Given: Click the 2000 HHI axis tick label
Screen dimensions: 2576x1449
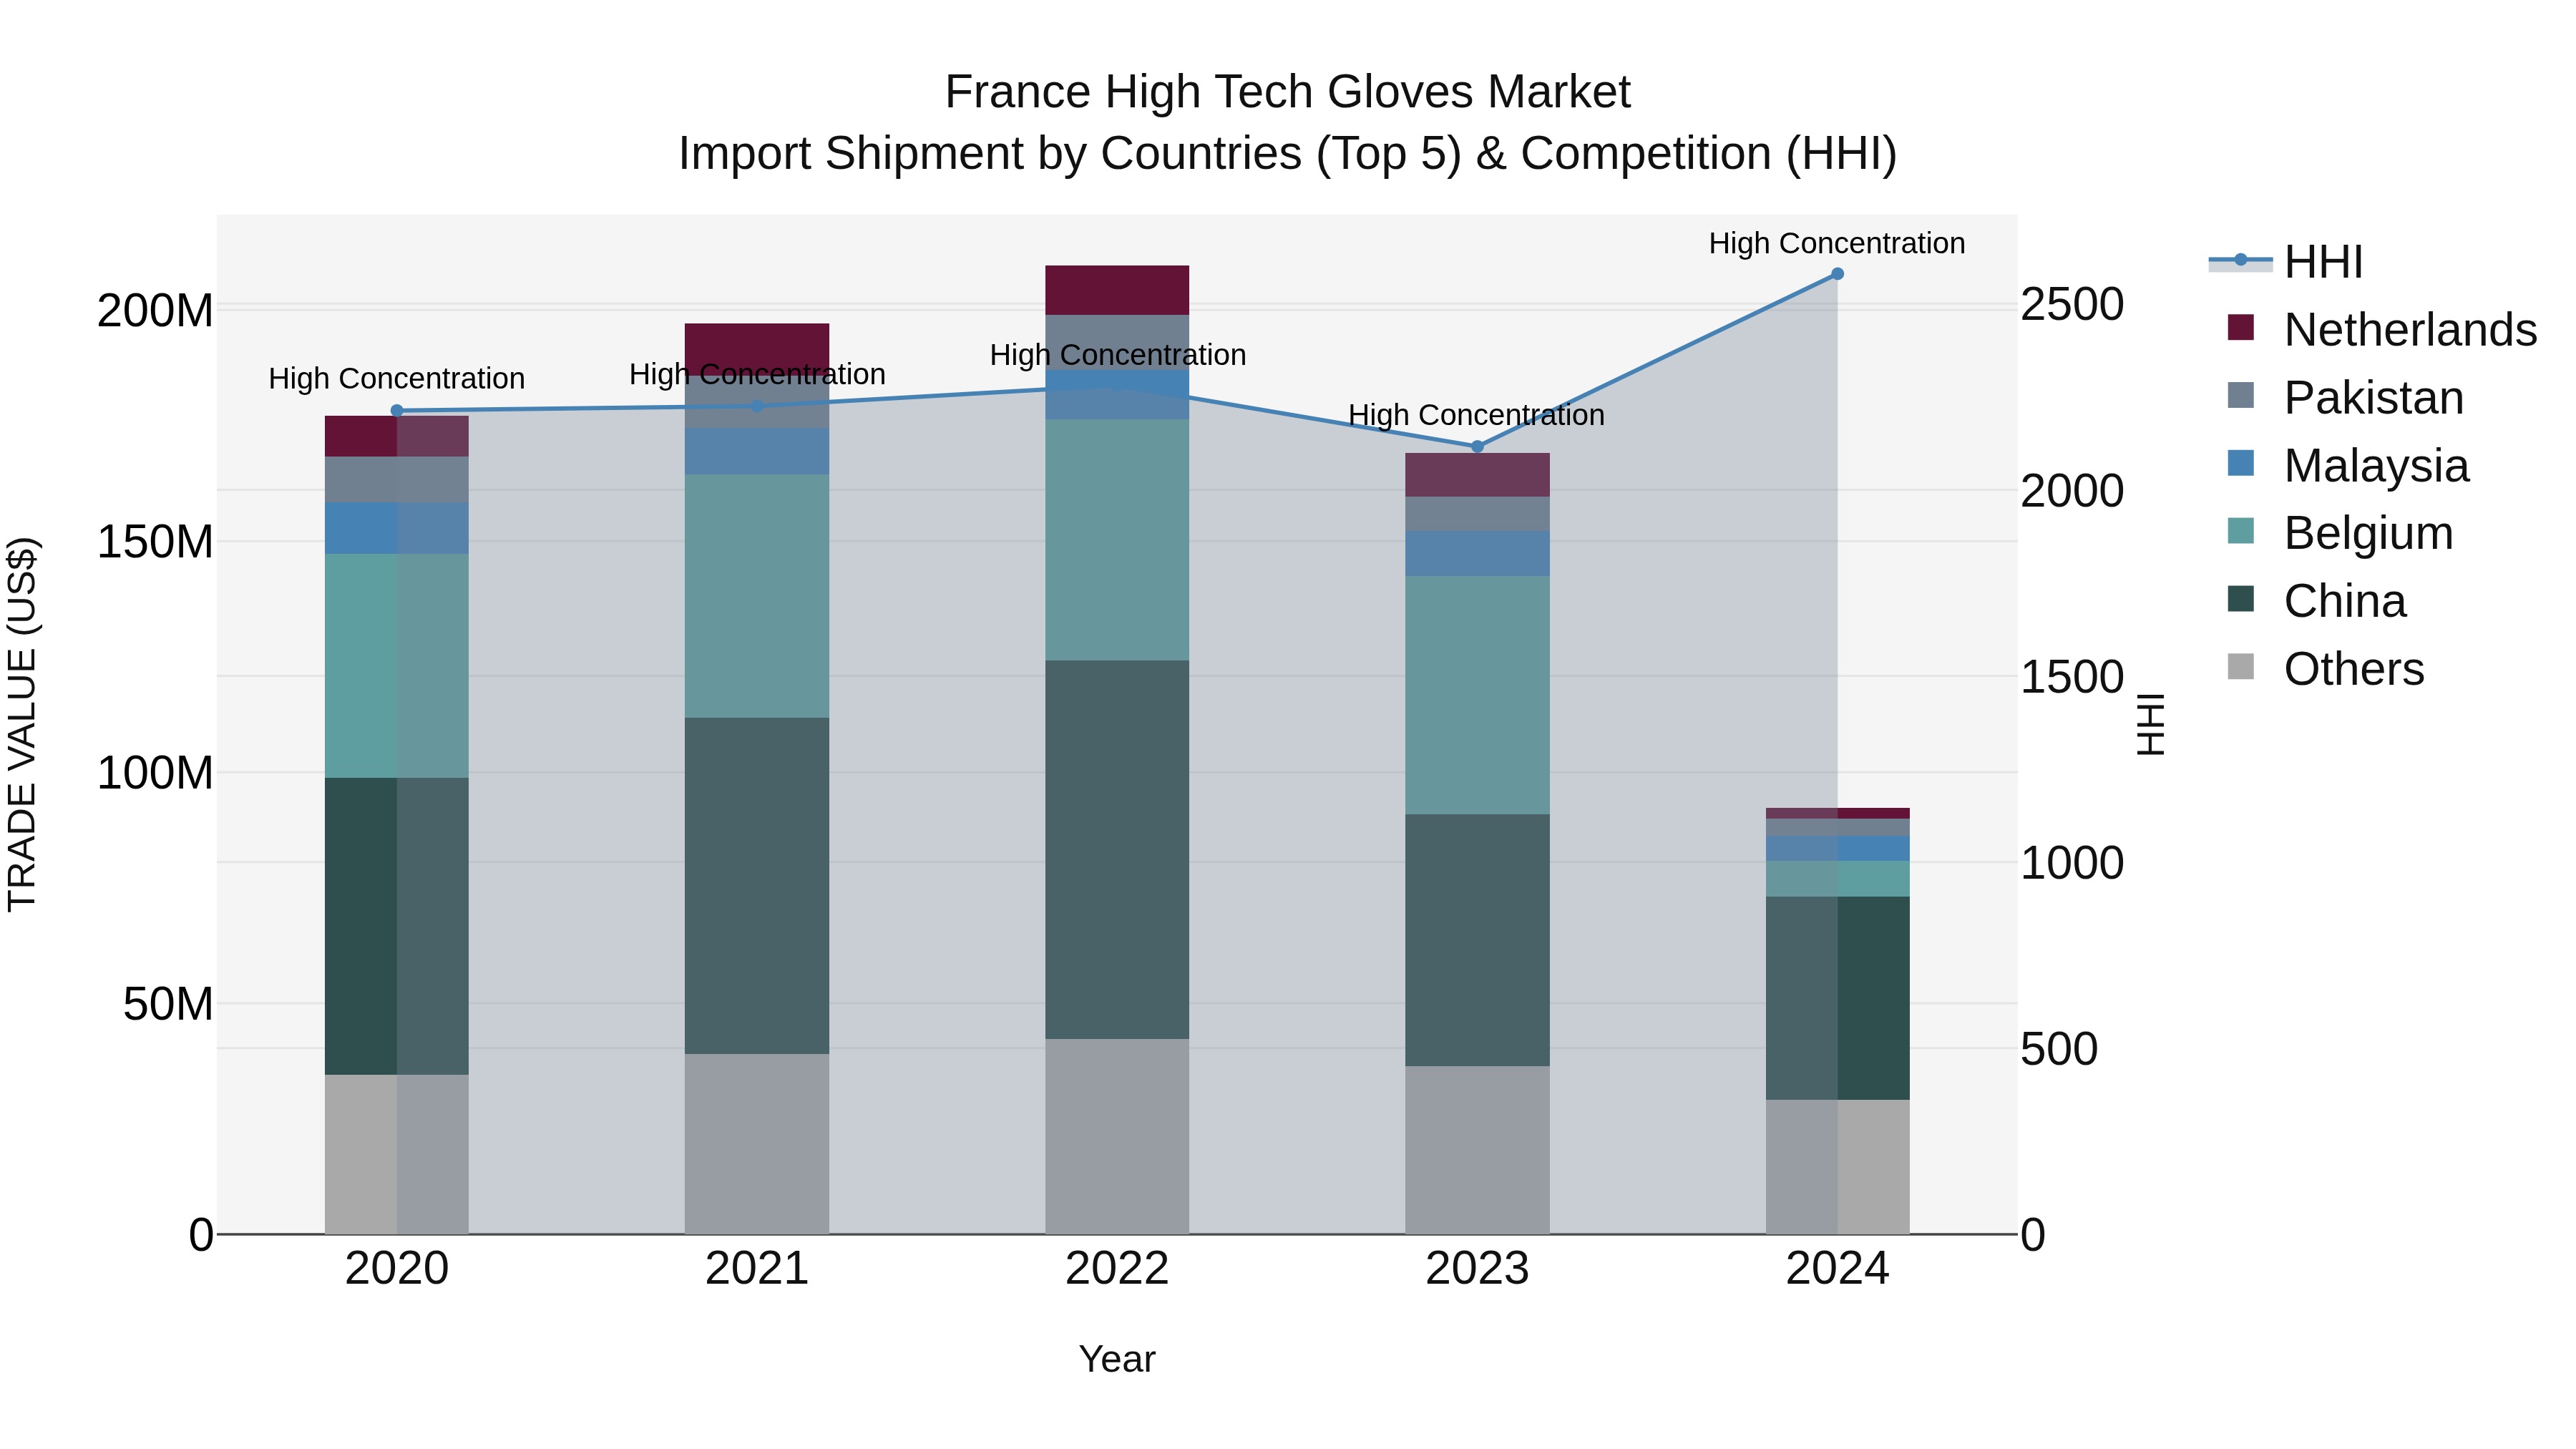Looking at the screenshot, I should [x=2072, y=491].
